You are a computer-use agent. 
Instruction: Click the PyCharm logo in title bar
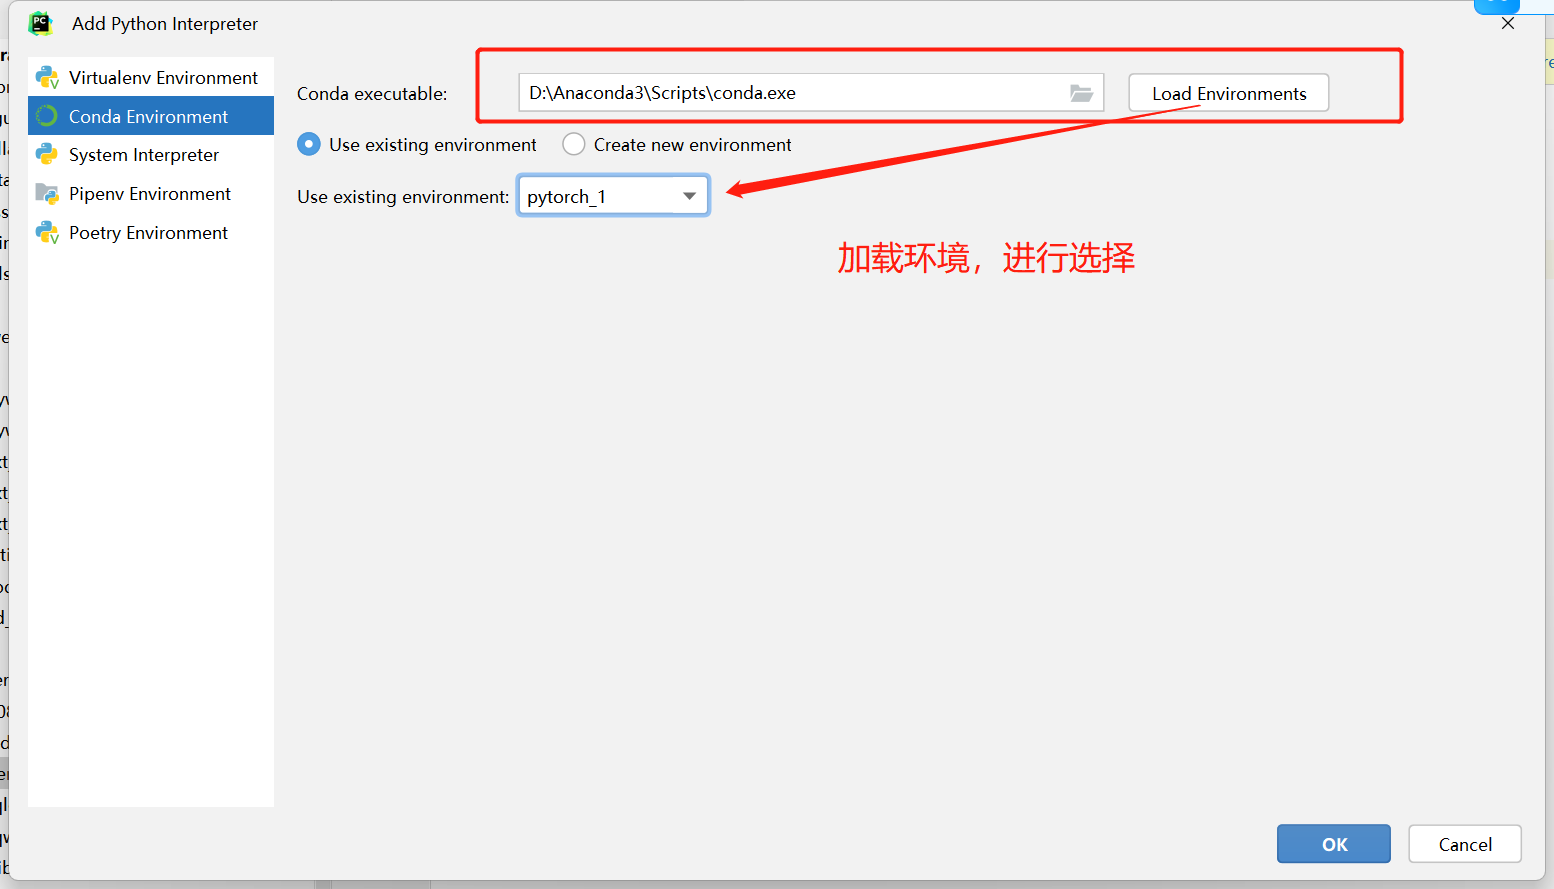point(40,23)
